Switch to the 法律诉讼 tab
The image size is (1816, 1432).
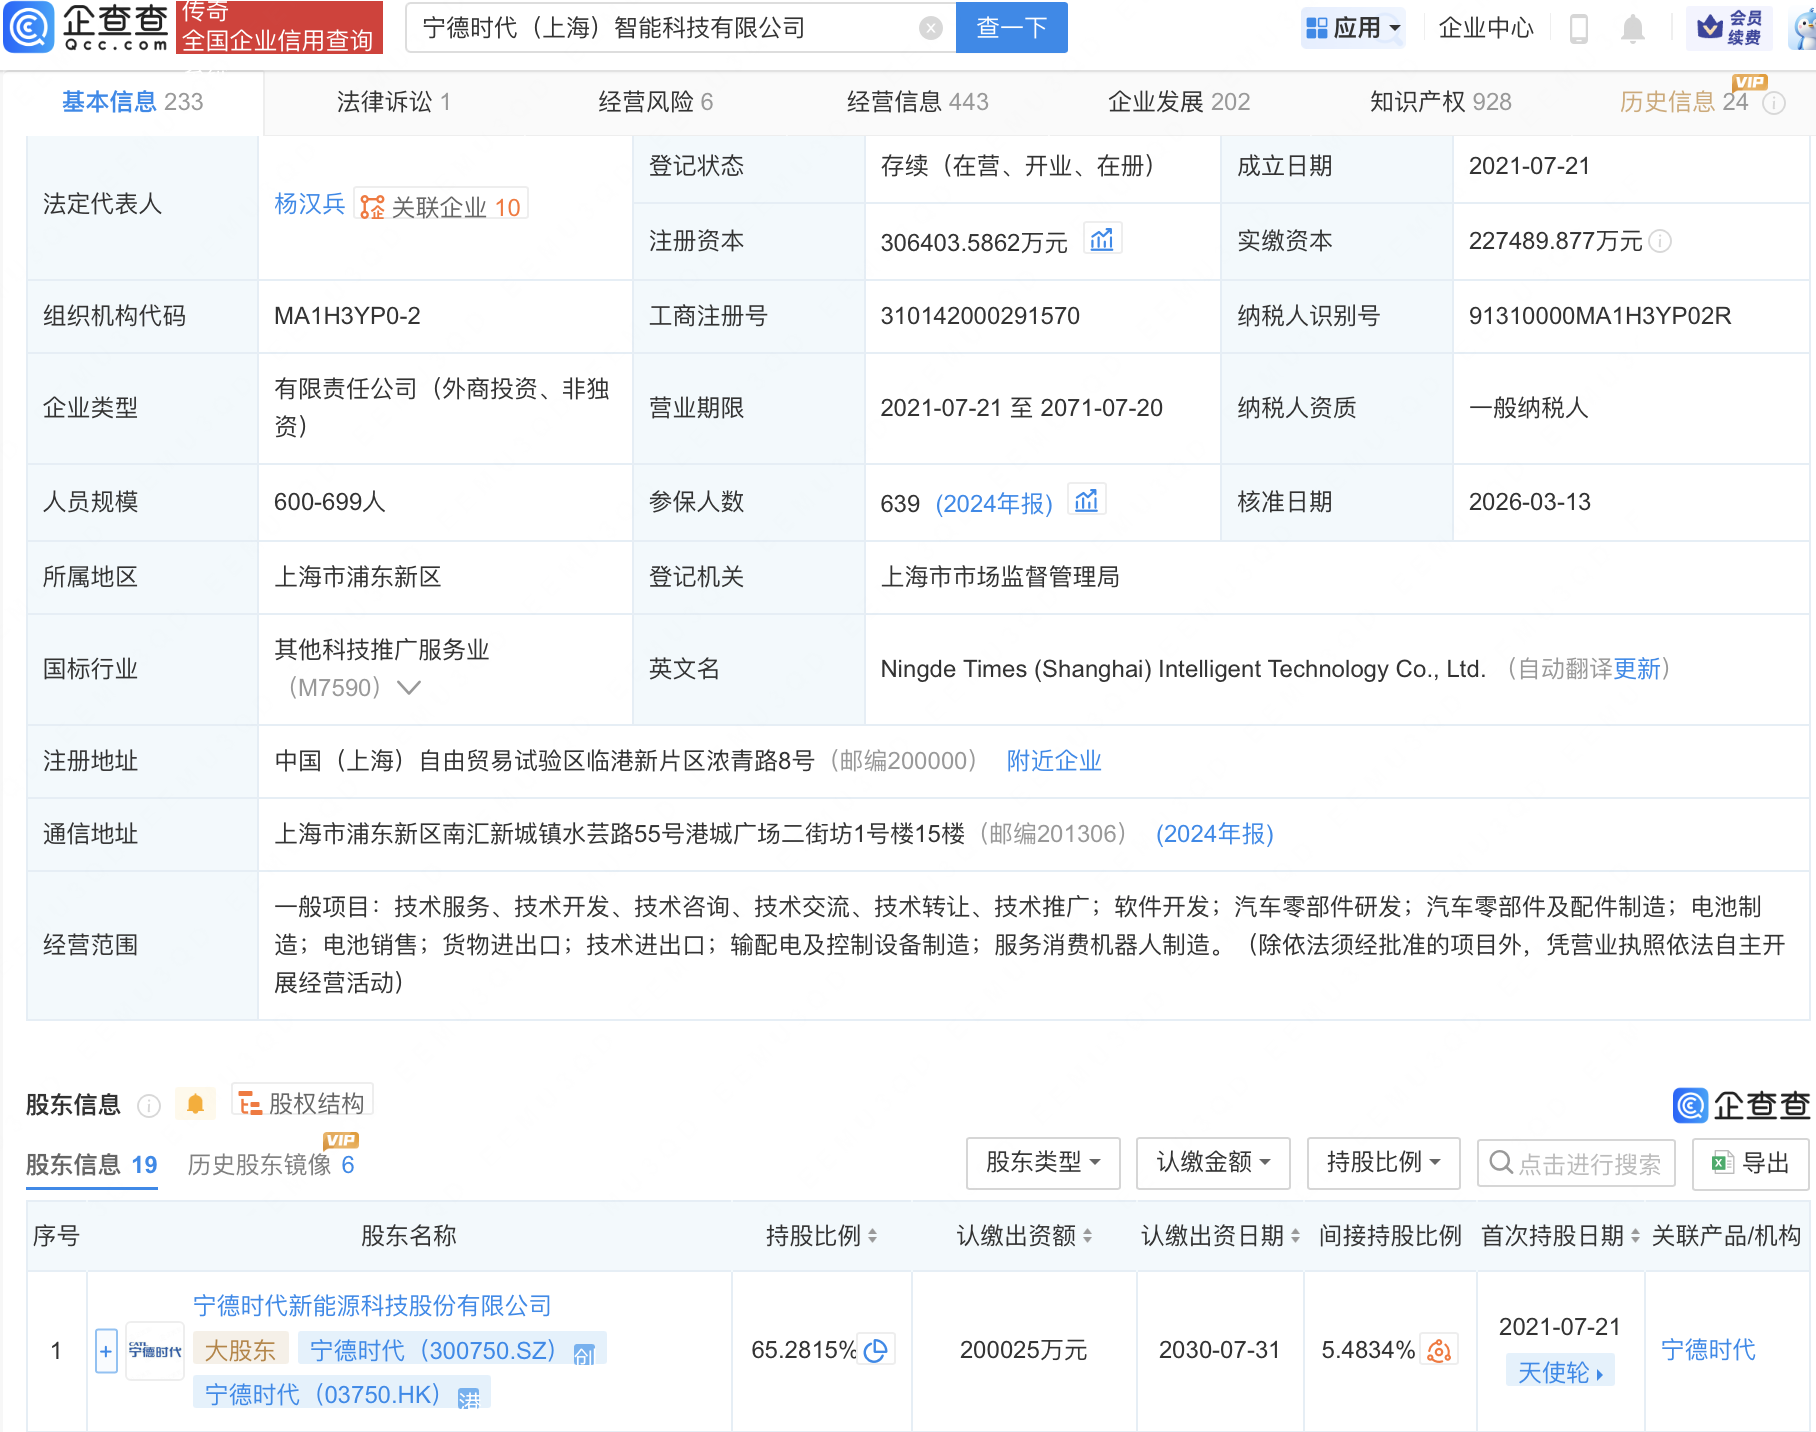click(393, 102)
